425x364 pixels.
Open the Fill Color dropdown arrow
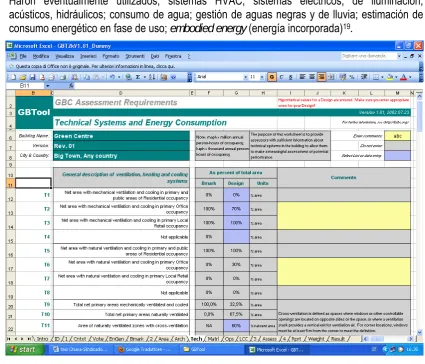click(x=396, y=77)
